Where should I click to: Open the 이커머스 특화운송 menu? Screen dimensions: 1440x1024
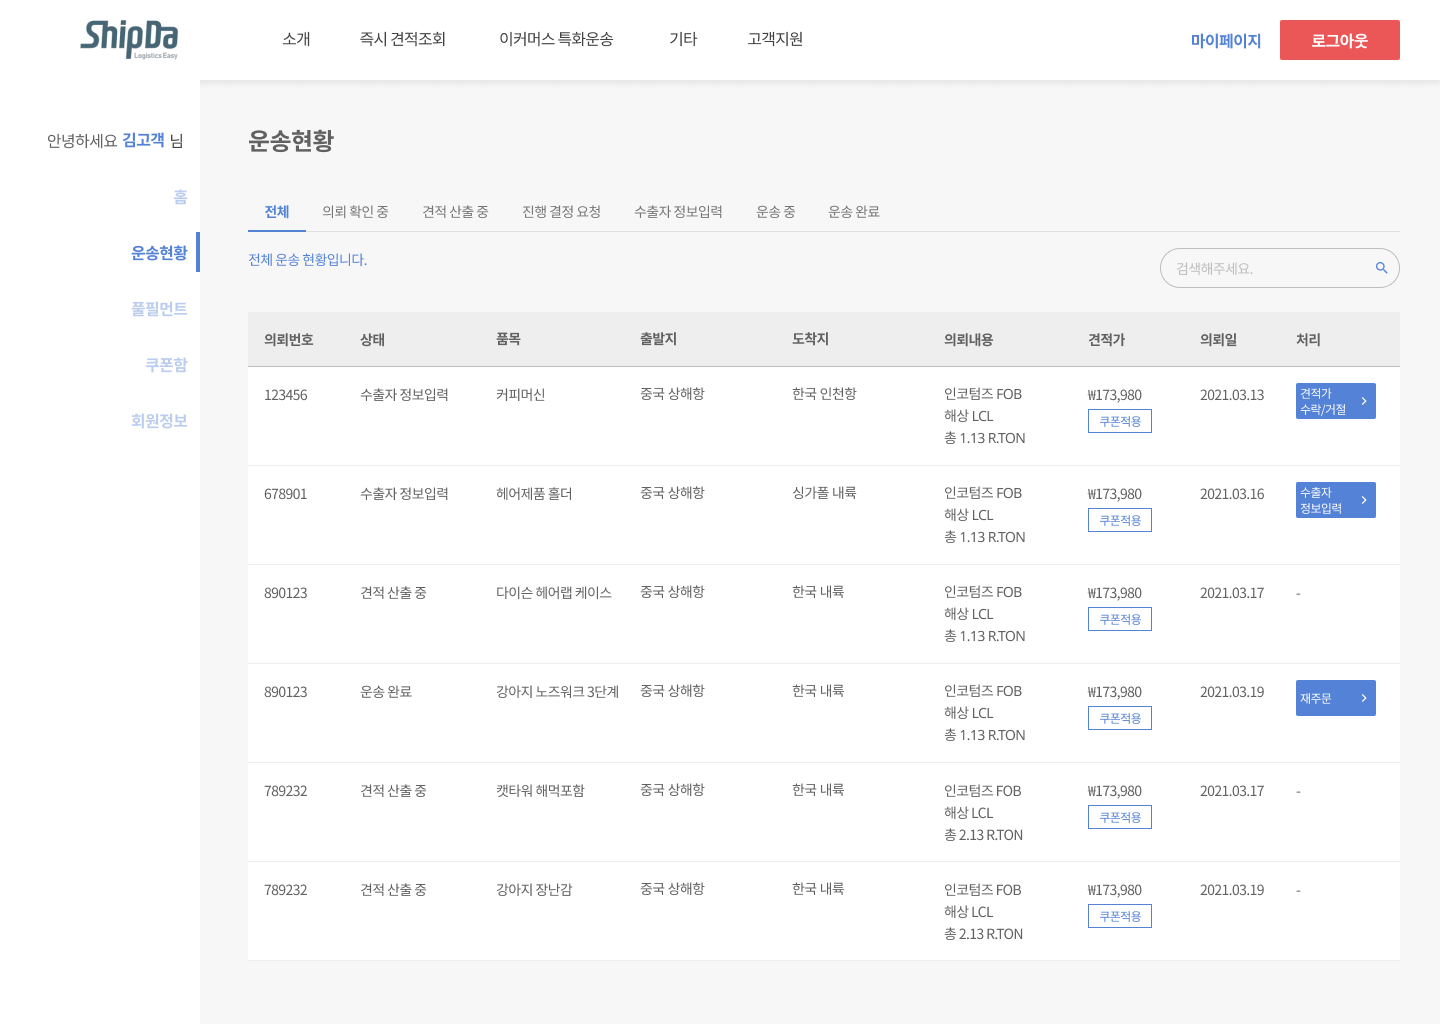556,39
